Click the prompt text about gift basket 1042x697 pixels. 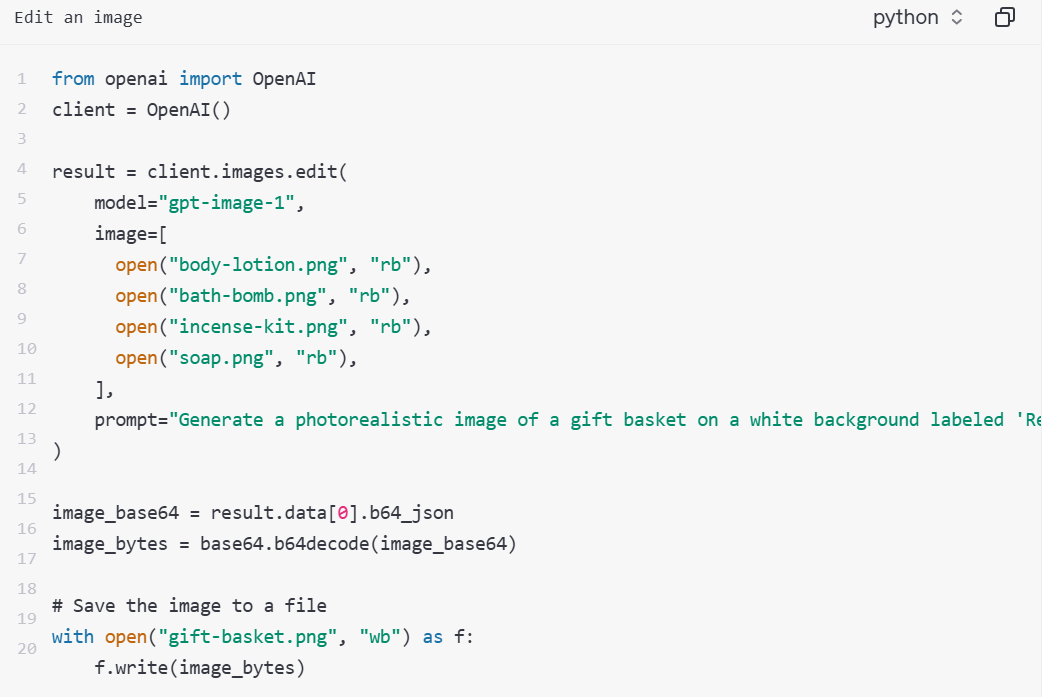[x=605, y=420]
